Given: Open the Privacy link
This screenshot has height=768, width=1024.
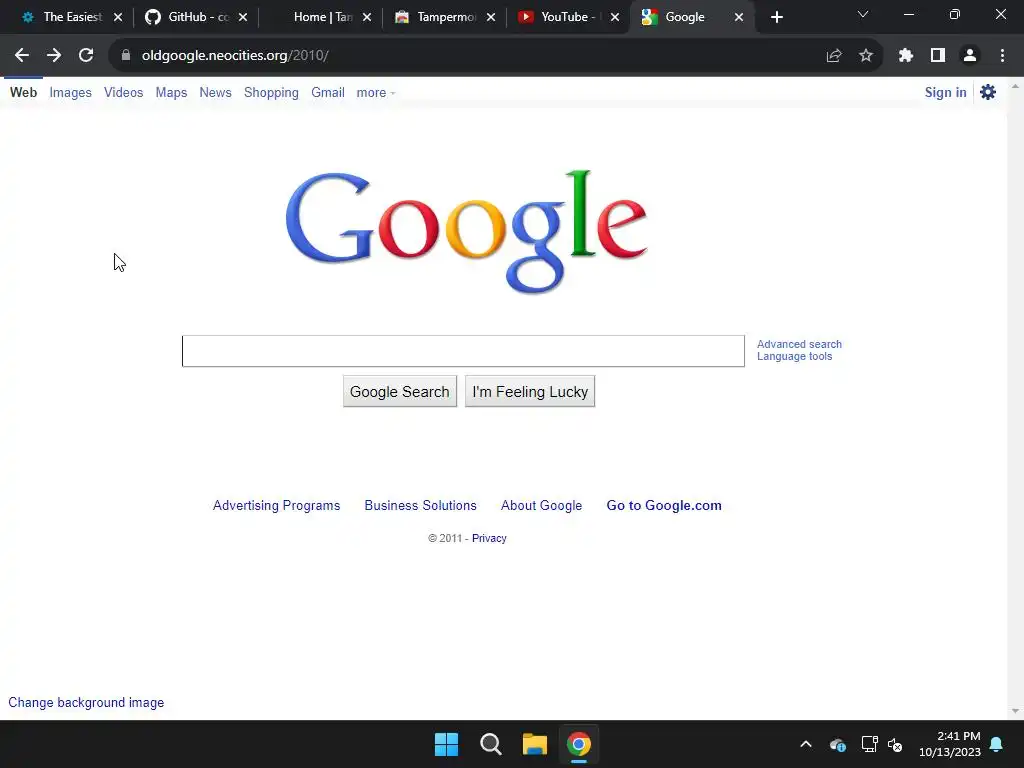Looking at the screenshot, I should pos(489,538).
